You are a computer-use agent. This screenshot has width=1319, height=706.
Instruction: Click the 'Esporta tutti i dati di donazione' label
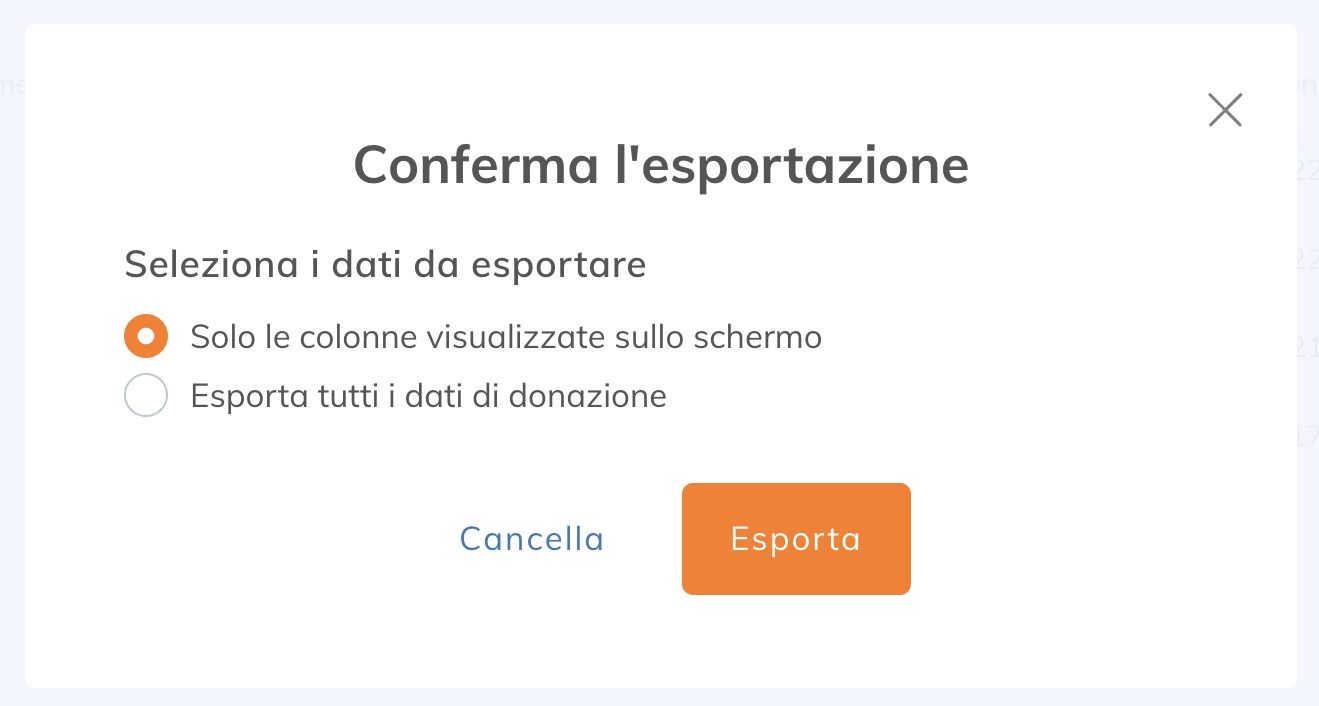pyautogui.click(x=428, y=396)
